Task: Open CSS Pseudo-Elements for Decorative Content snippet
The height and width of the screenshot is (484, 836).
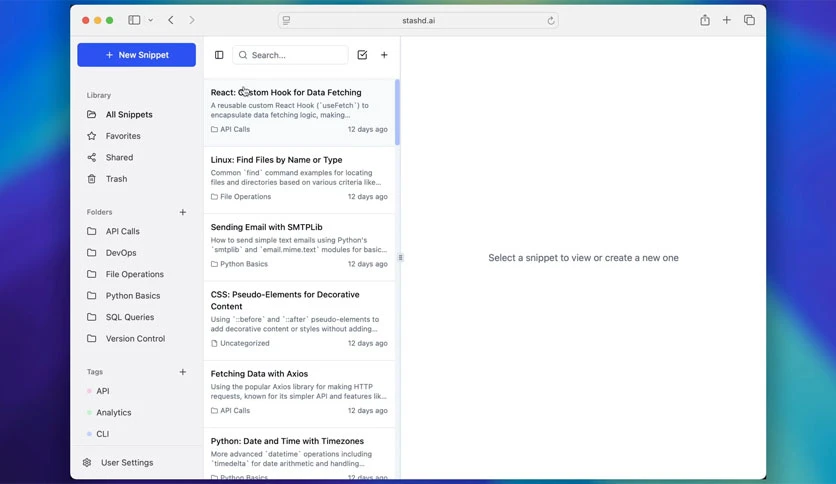Action: 299,321
